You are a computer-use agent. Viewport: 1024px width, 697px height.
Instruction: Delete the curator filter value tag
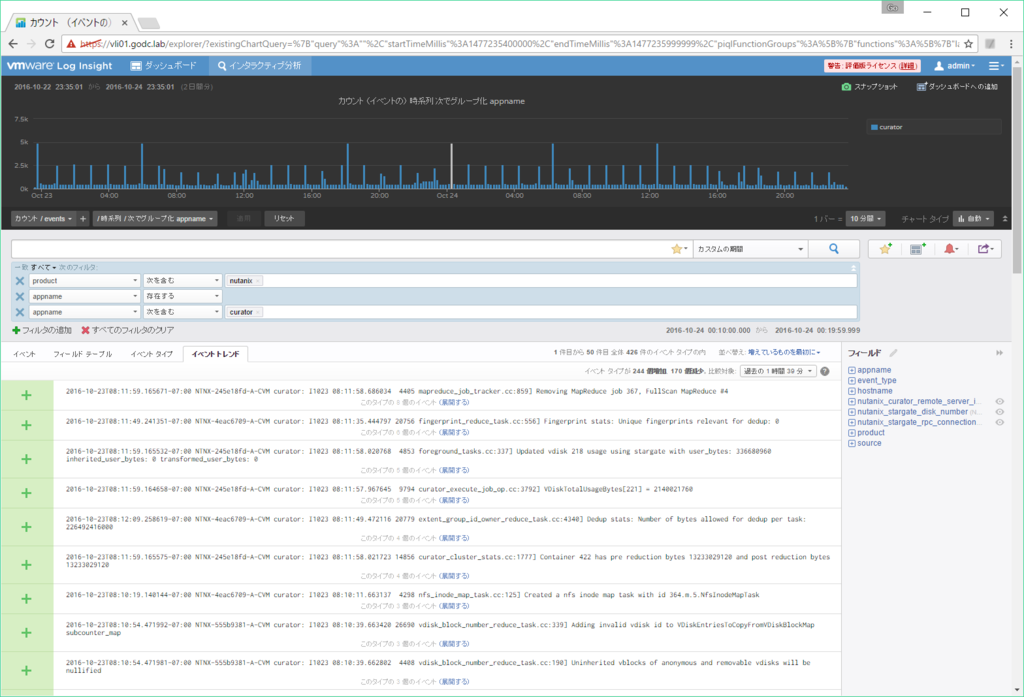pos(258,312)
